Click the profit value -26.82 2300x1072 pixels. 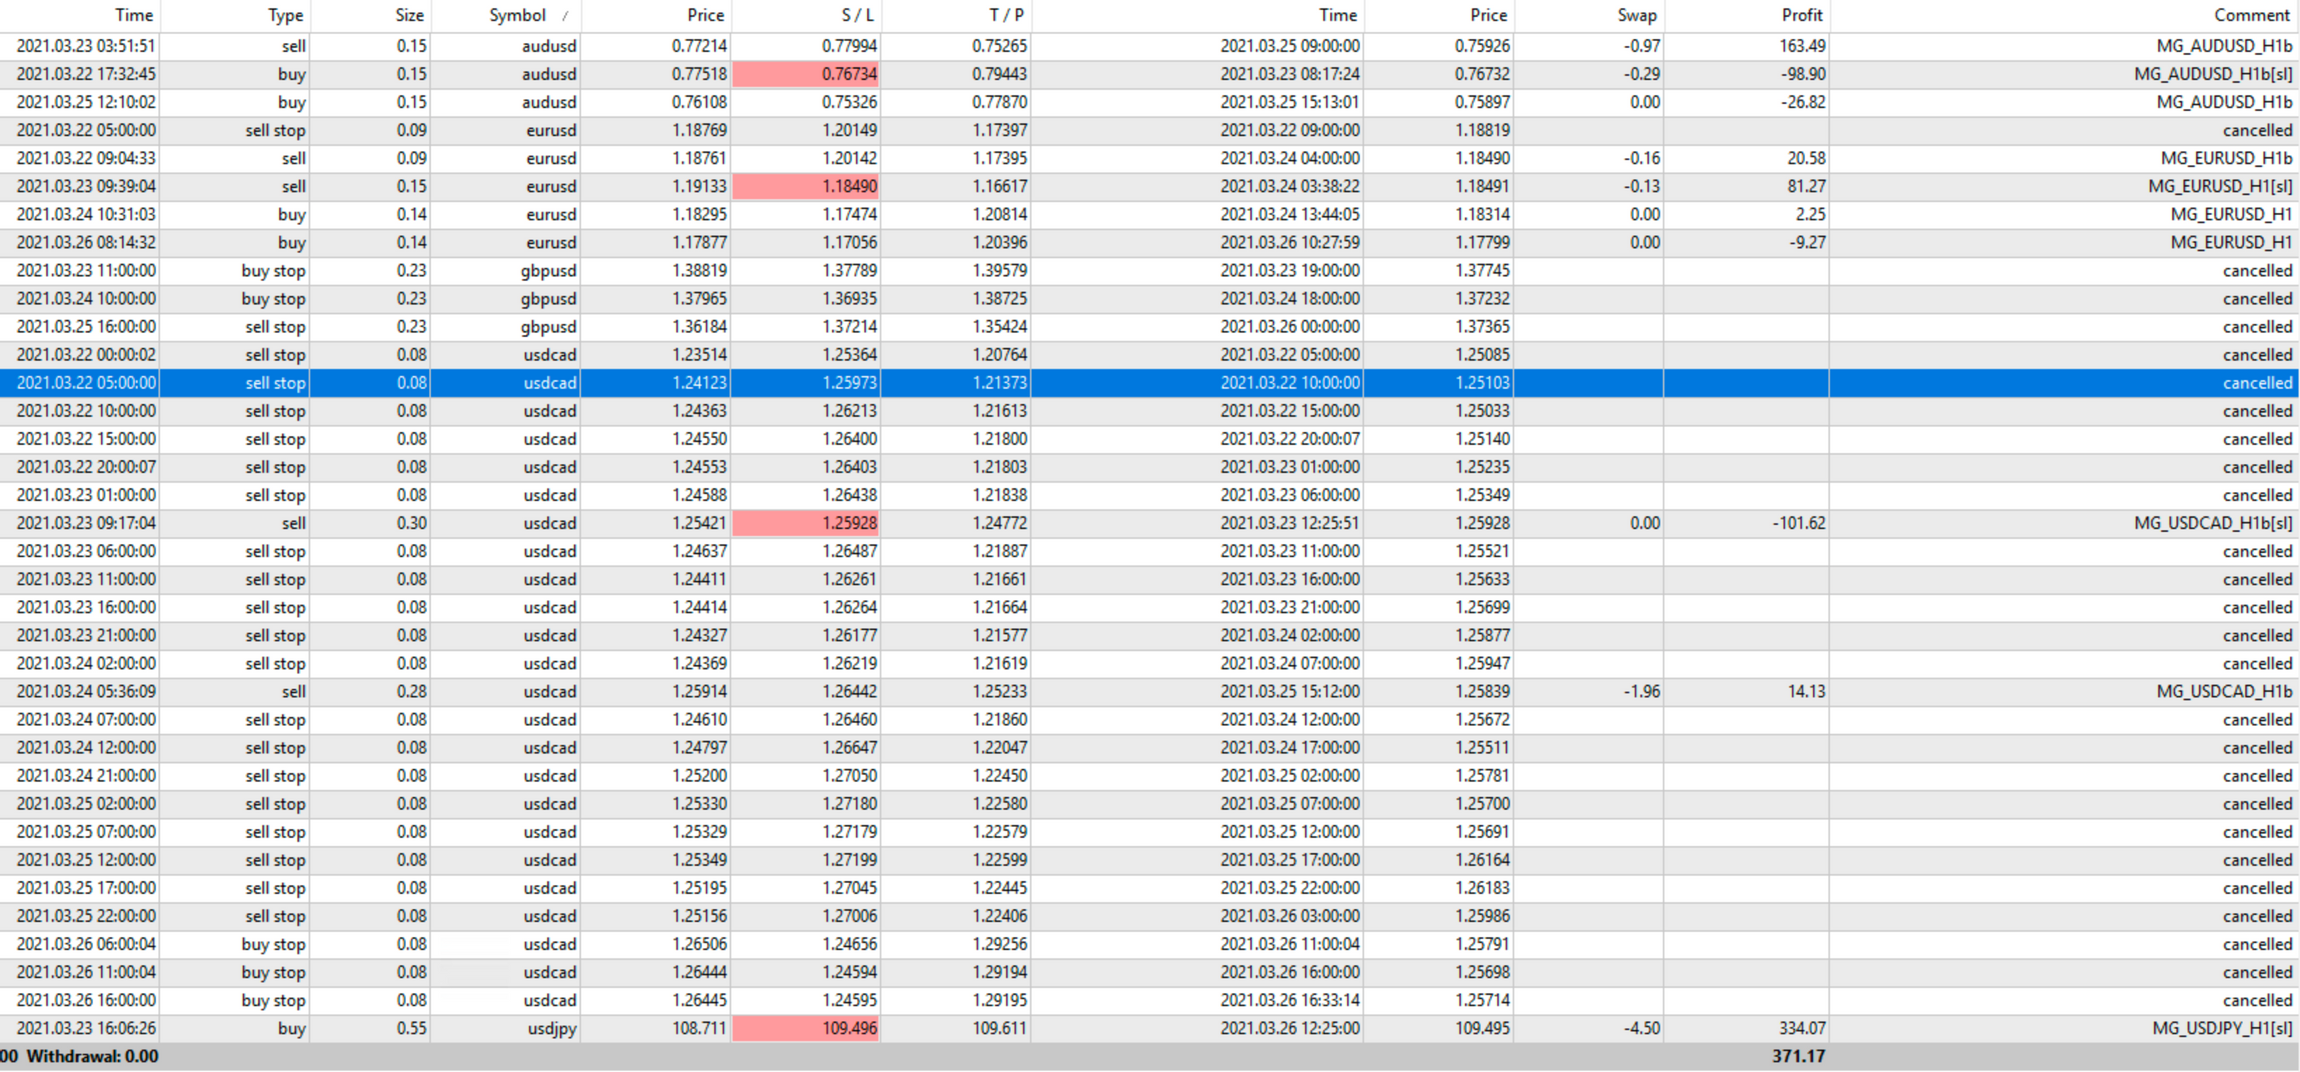[x=1803, y=102]
